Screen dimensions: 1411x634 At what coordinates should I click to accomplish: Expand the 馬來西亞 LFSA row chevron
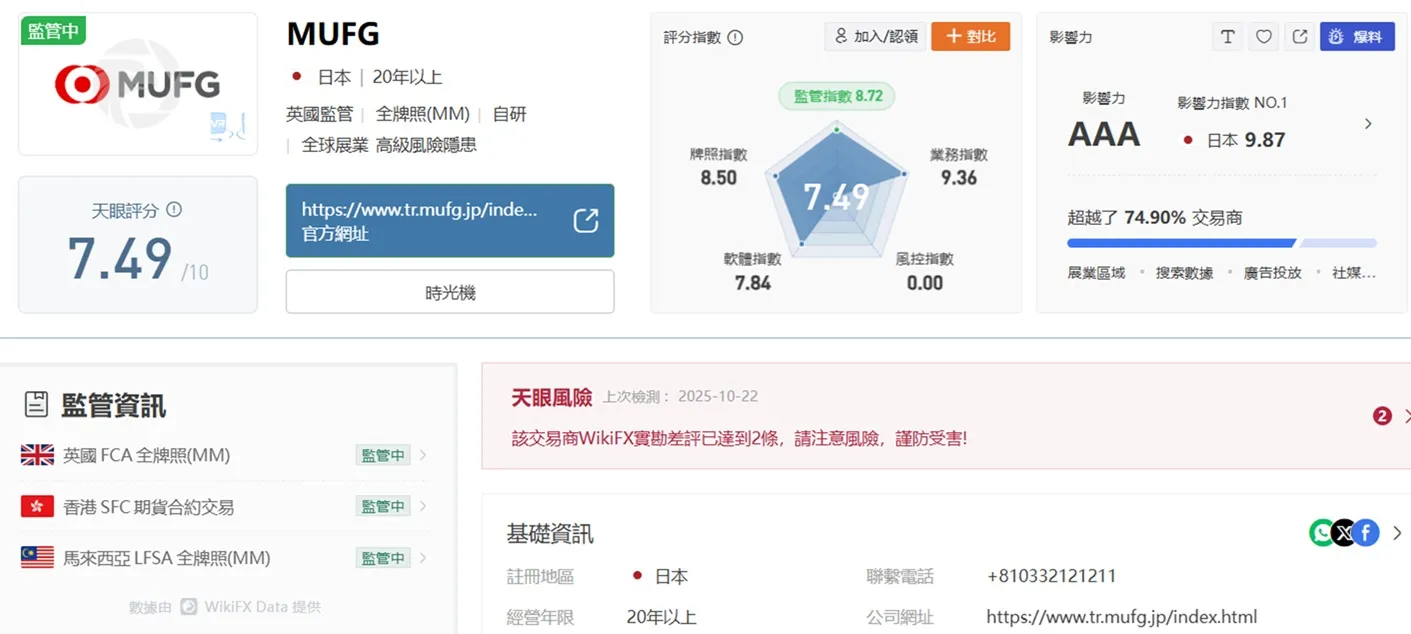(423, 558)
